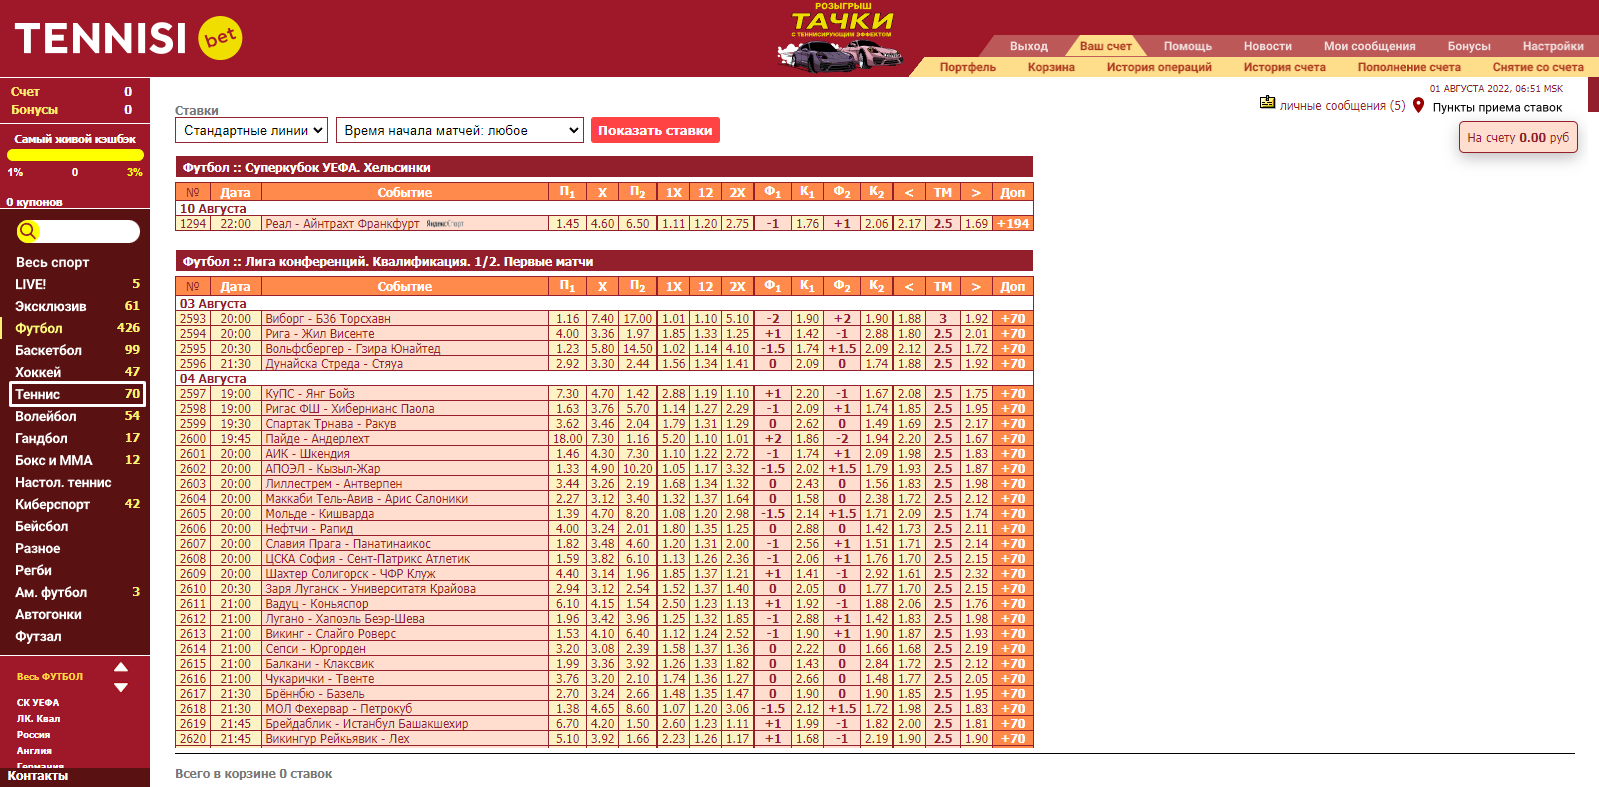
Task: Expand +70 extra bets for Виборг match
Action: 1012,319
